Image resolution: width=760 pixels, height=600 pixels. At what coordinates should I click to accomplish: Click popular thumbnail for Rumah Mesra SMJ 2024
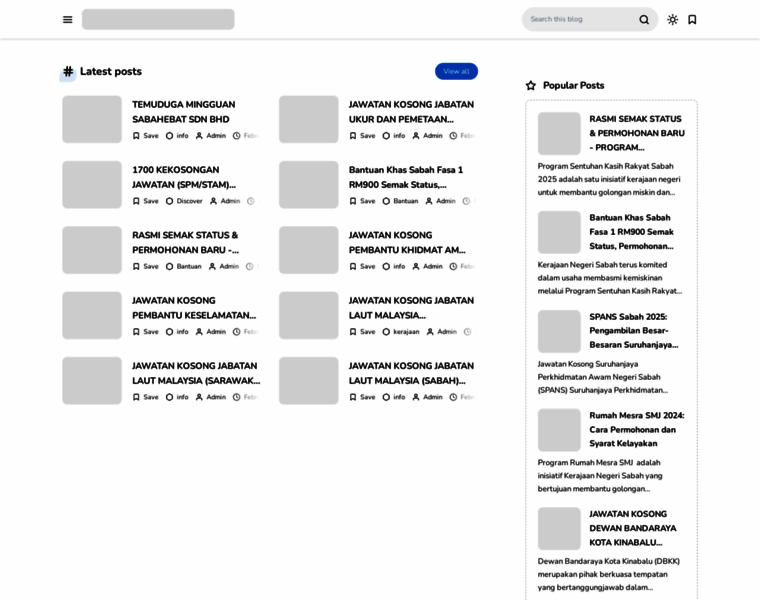[x=559, y=430]
